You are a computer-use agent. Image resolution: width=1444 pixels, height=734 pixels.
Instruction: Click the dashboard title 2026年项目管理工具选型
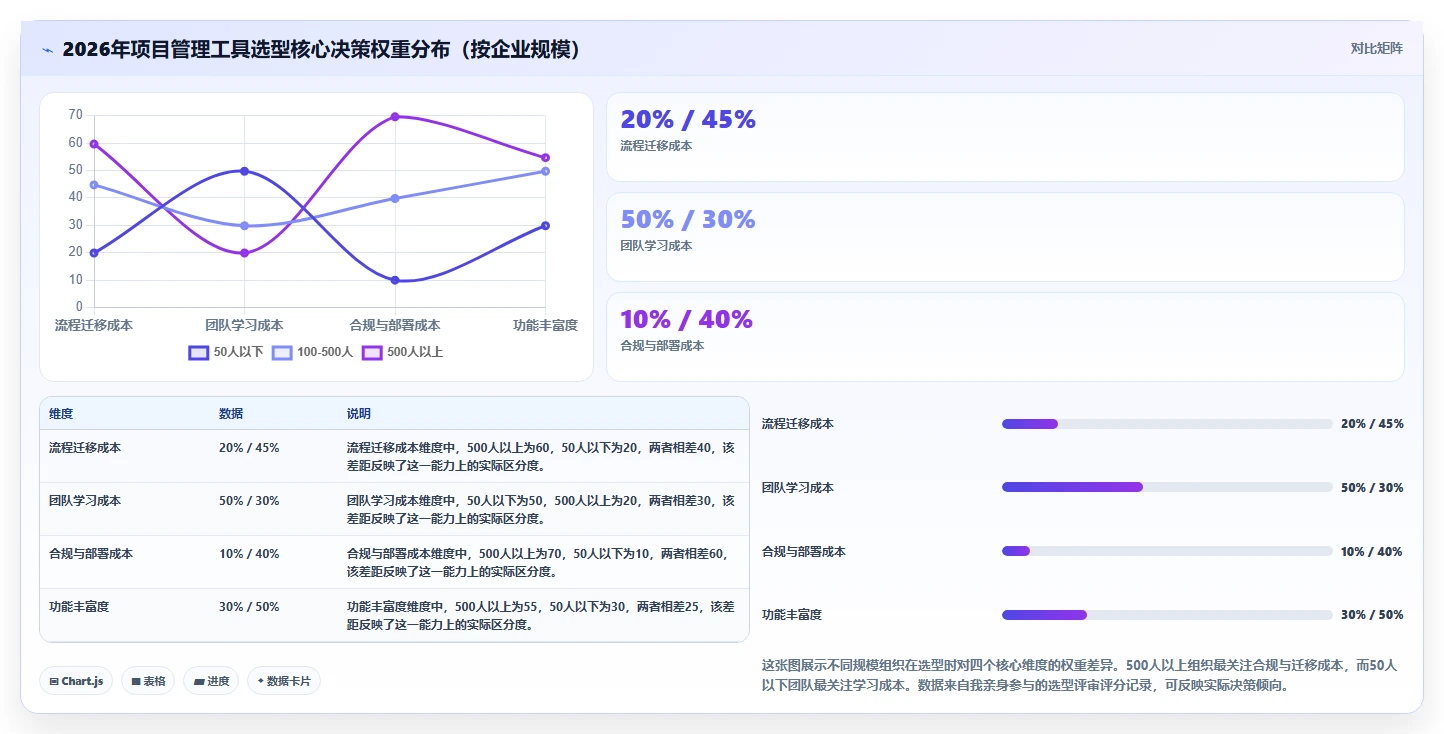point(321,49)
